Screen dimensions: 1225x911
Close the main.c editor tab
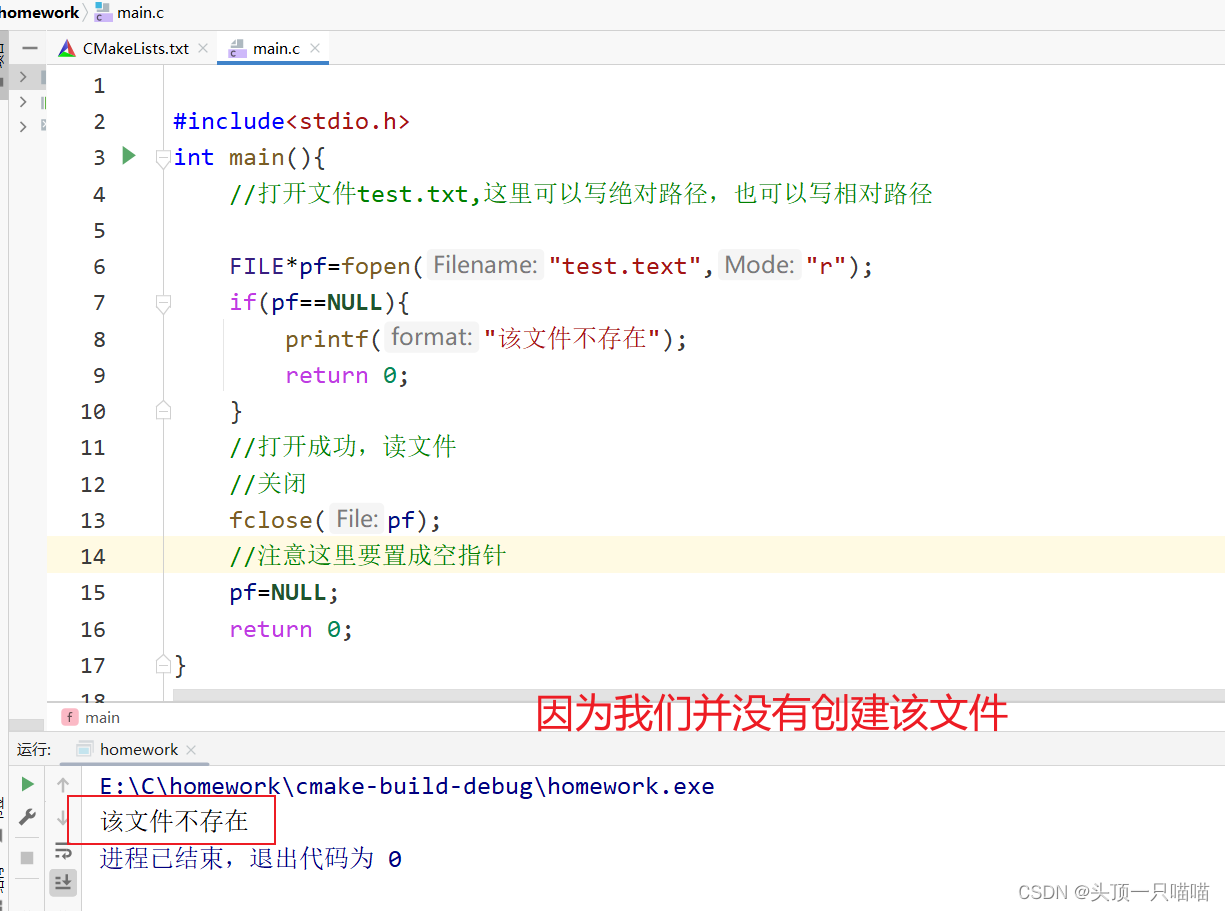(315, 48)
